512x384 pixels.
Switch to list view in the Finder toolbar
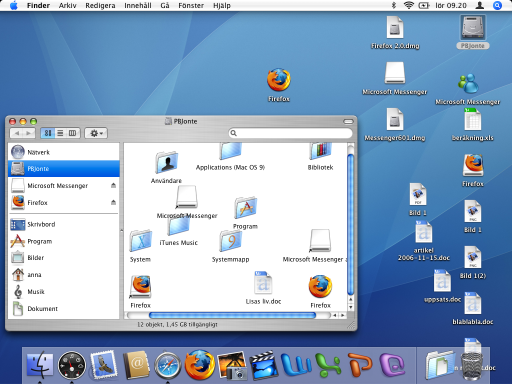pyautogui.click(x=60, y=133)
